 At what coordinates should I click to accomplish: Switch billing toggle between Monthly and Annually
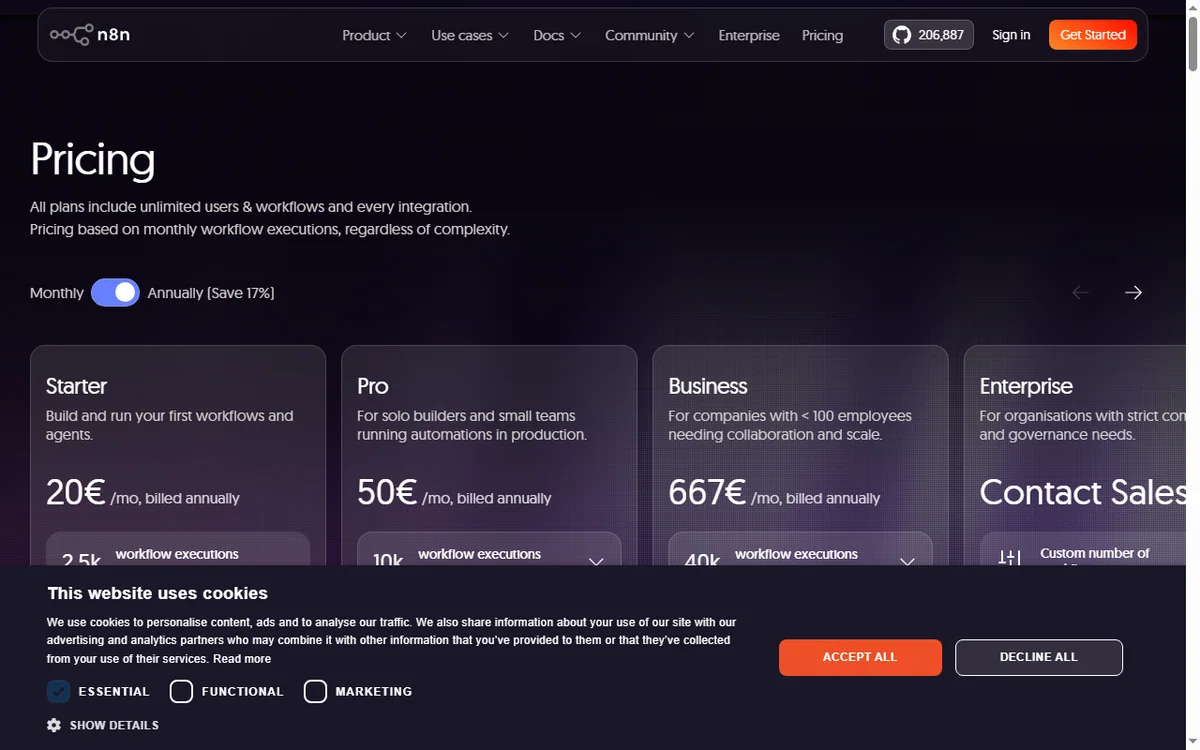click(x=115, y=292)
